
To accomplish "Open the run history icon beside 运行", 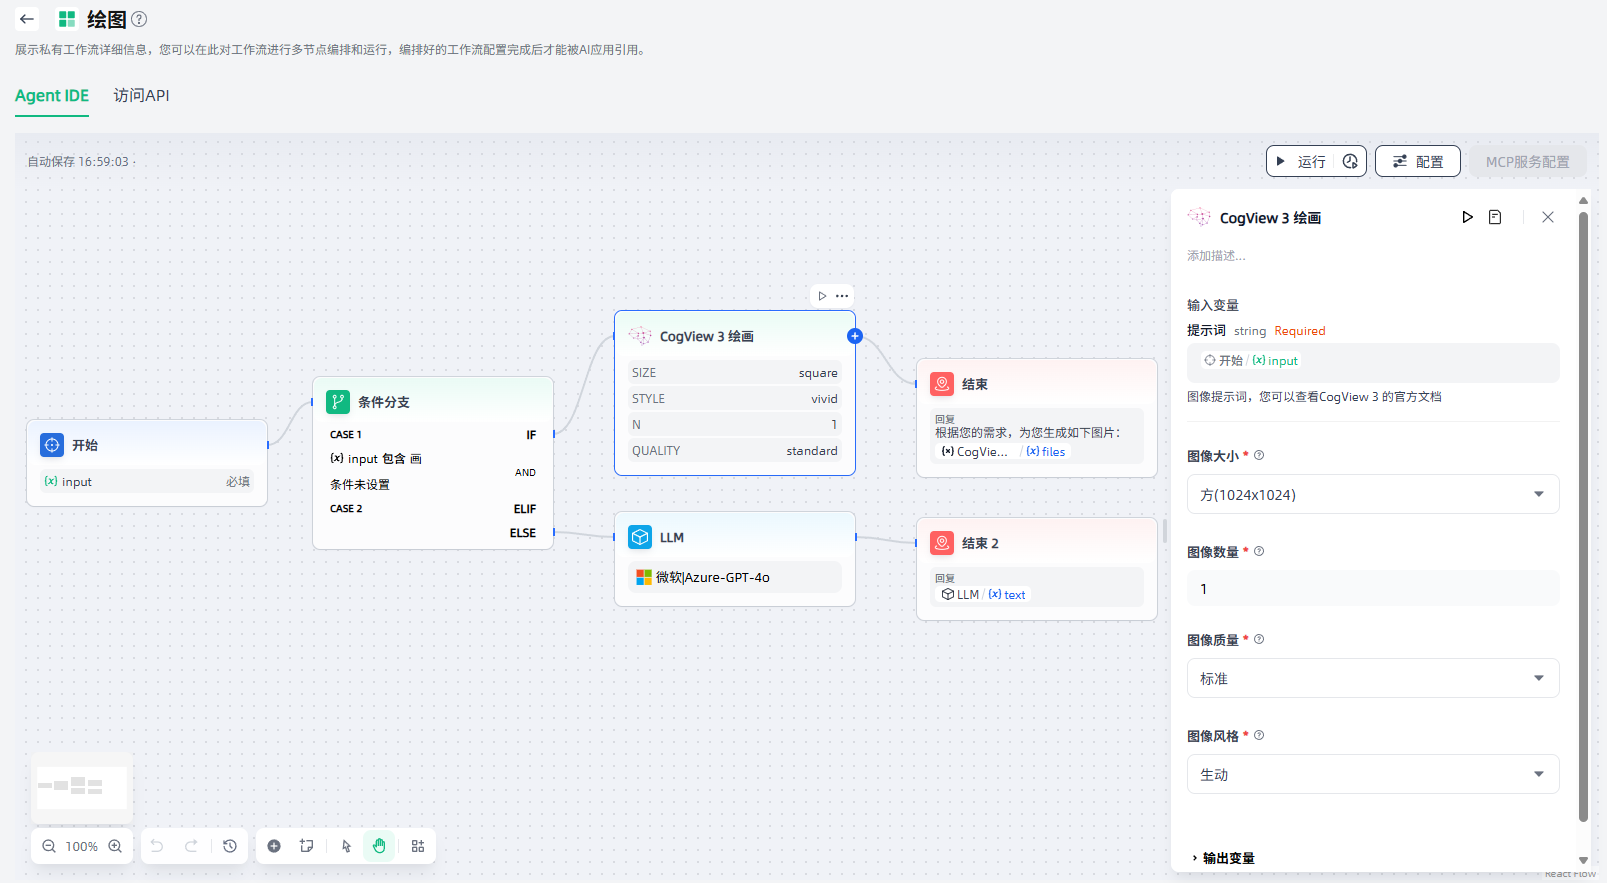I will click(x=1350, y=161).
